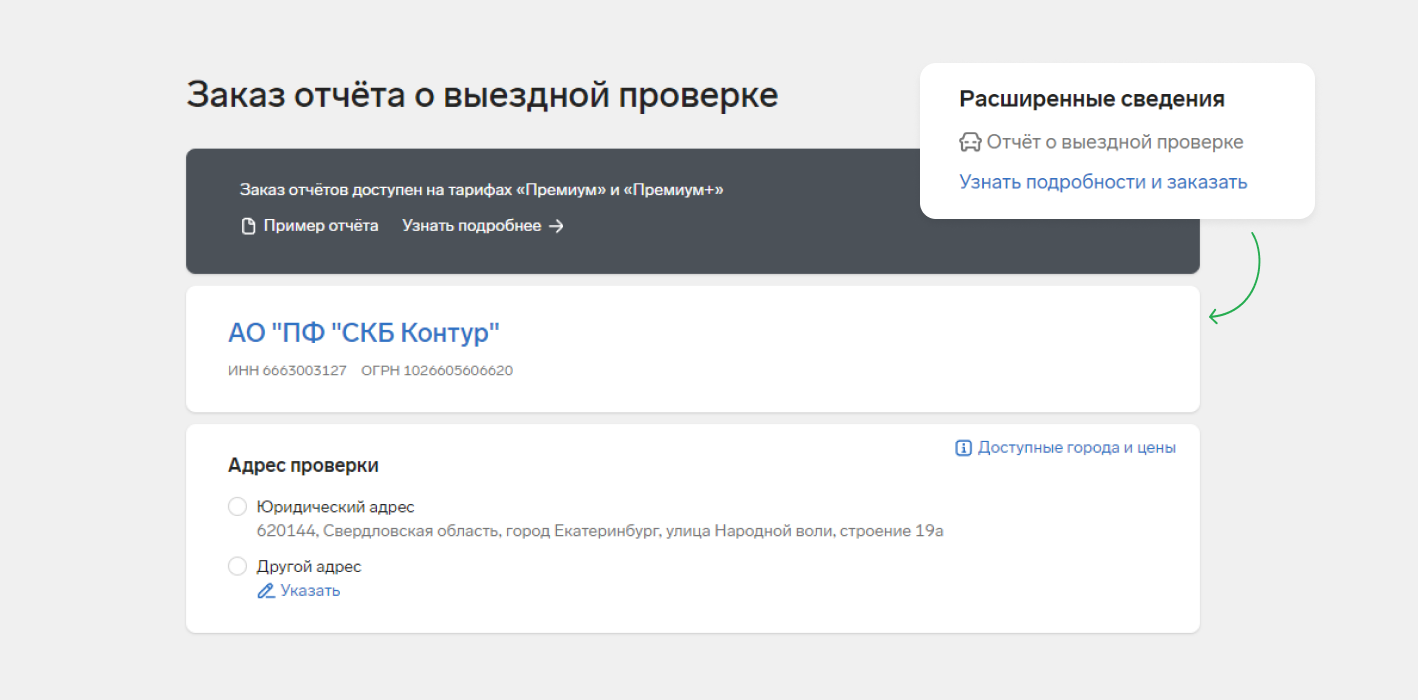Click the info icon near Доступные города и цены
The height and width of the screenshot is (700, 1418).
click(x=964, y=448)
